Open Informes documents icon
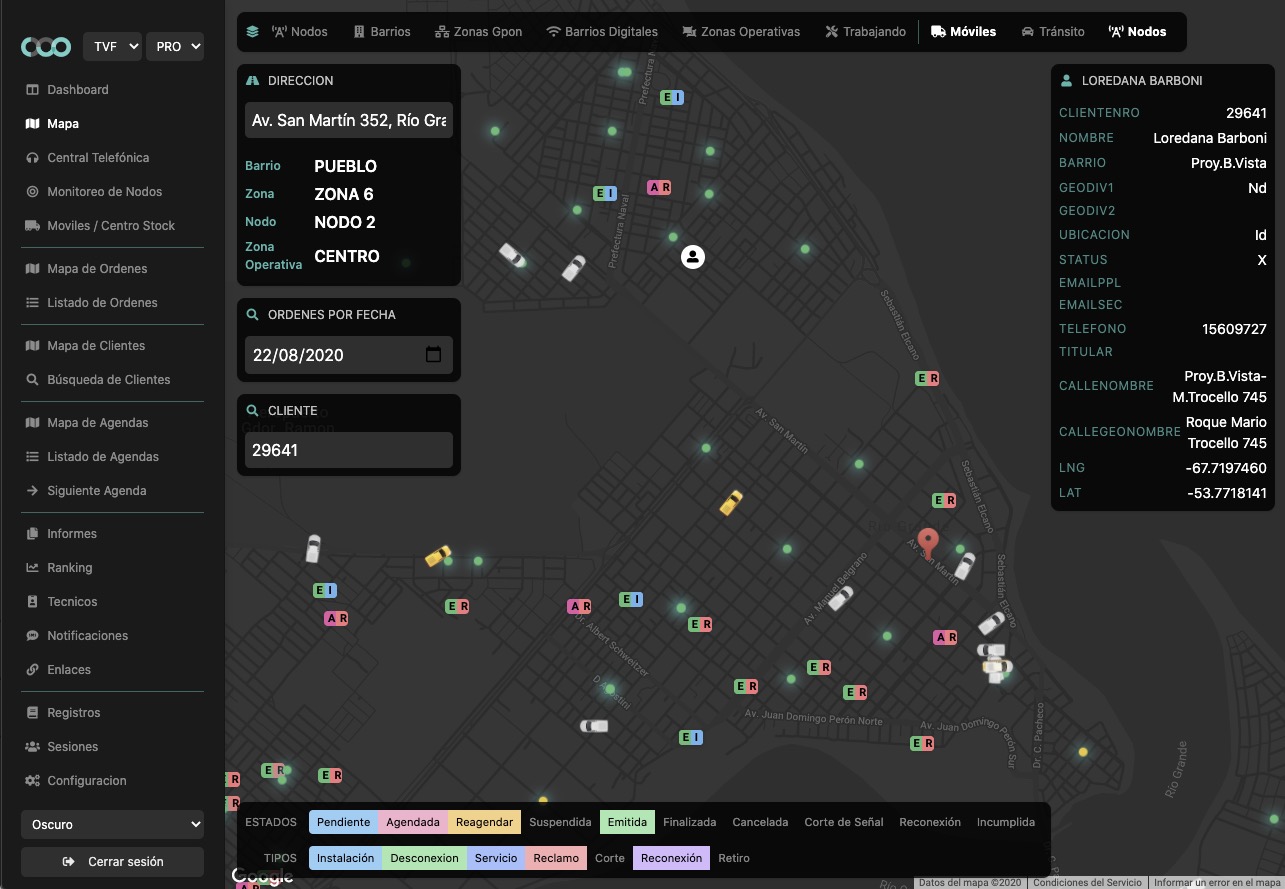Viewport: 1285px width, 889px height. [32, 534]
